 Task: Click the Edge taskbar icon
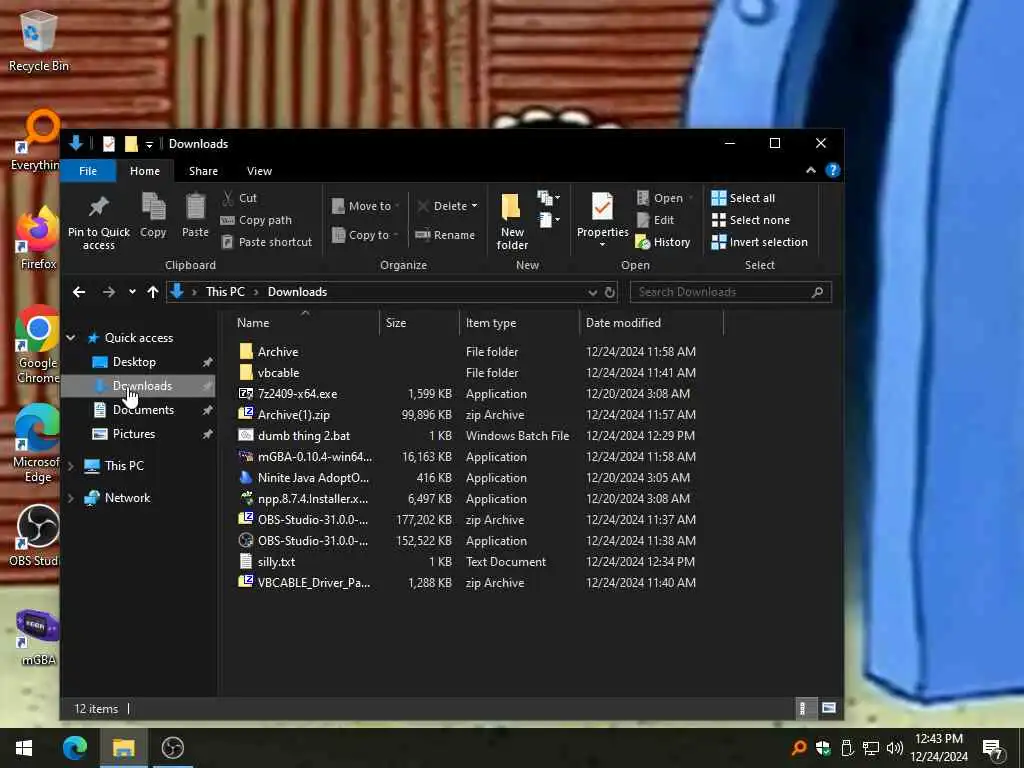(x=74, y=748)
